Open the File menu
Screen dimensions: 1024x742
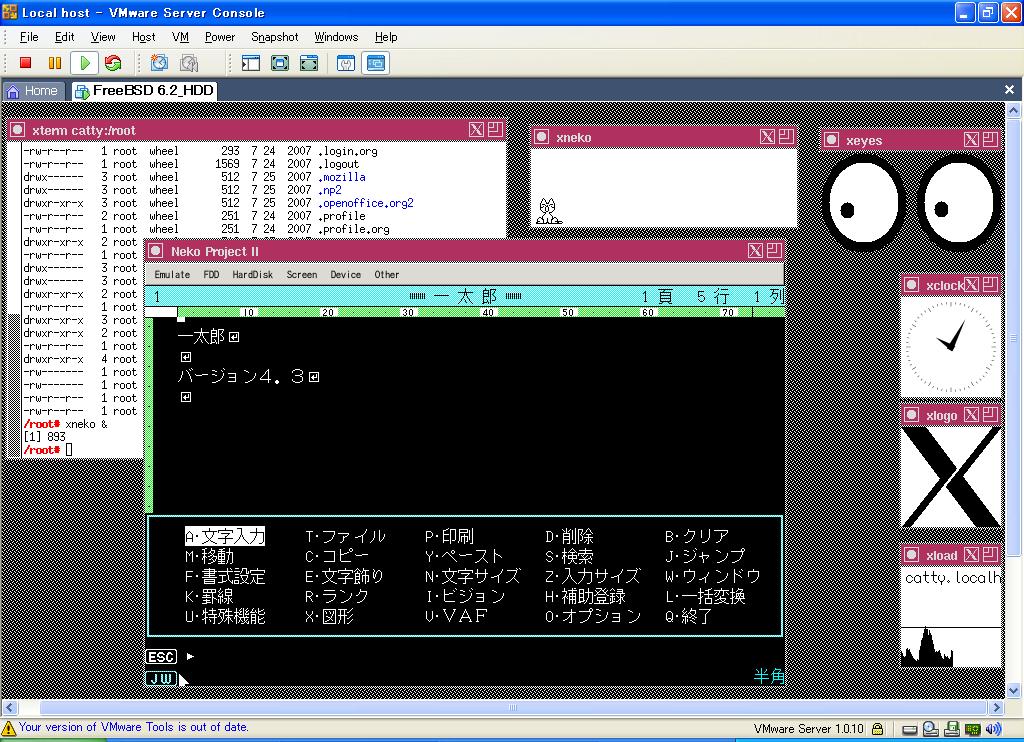pyautogui.click(x=29, y=37)
